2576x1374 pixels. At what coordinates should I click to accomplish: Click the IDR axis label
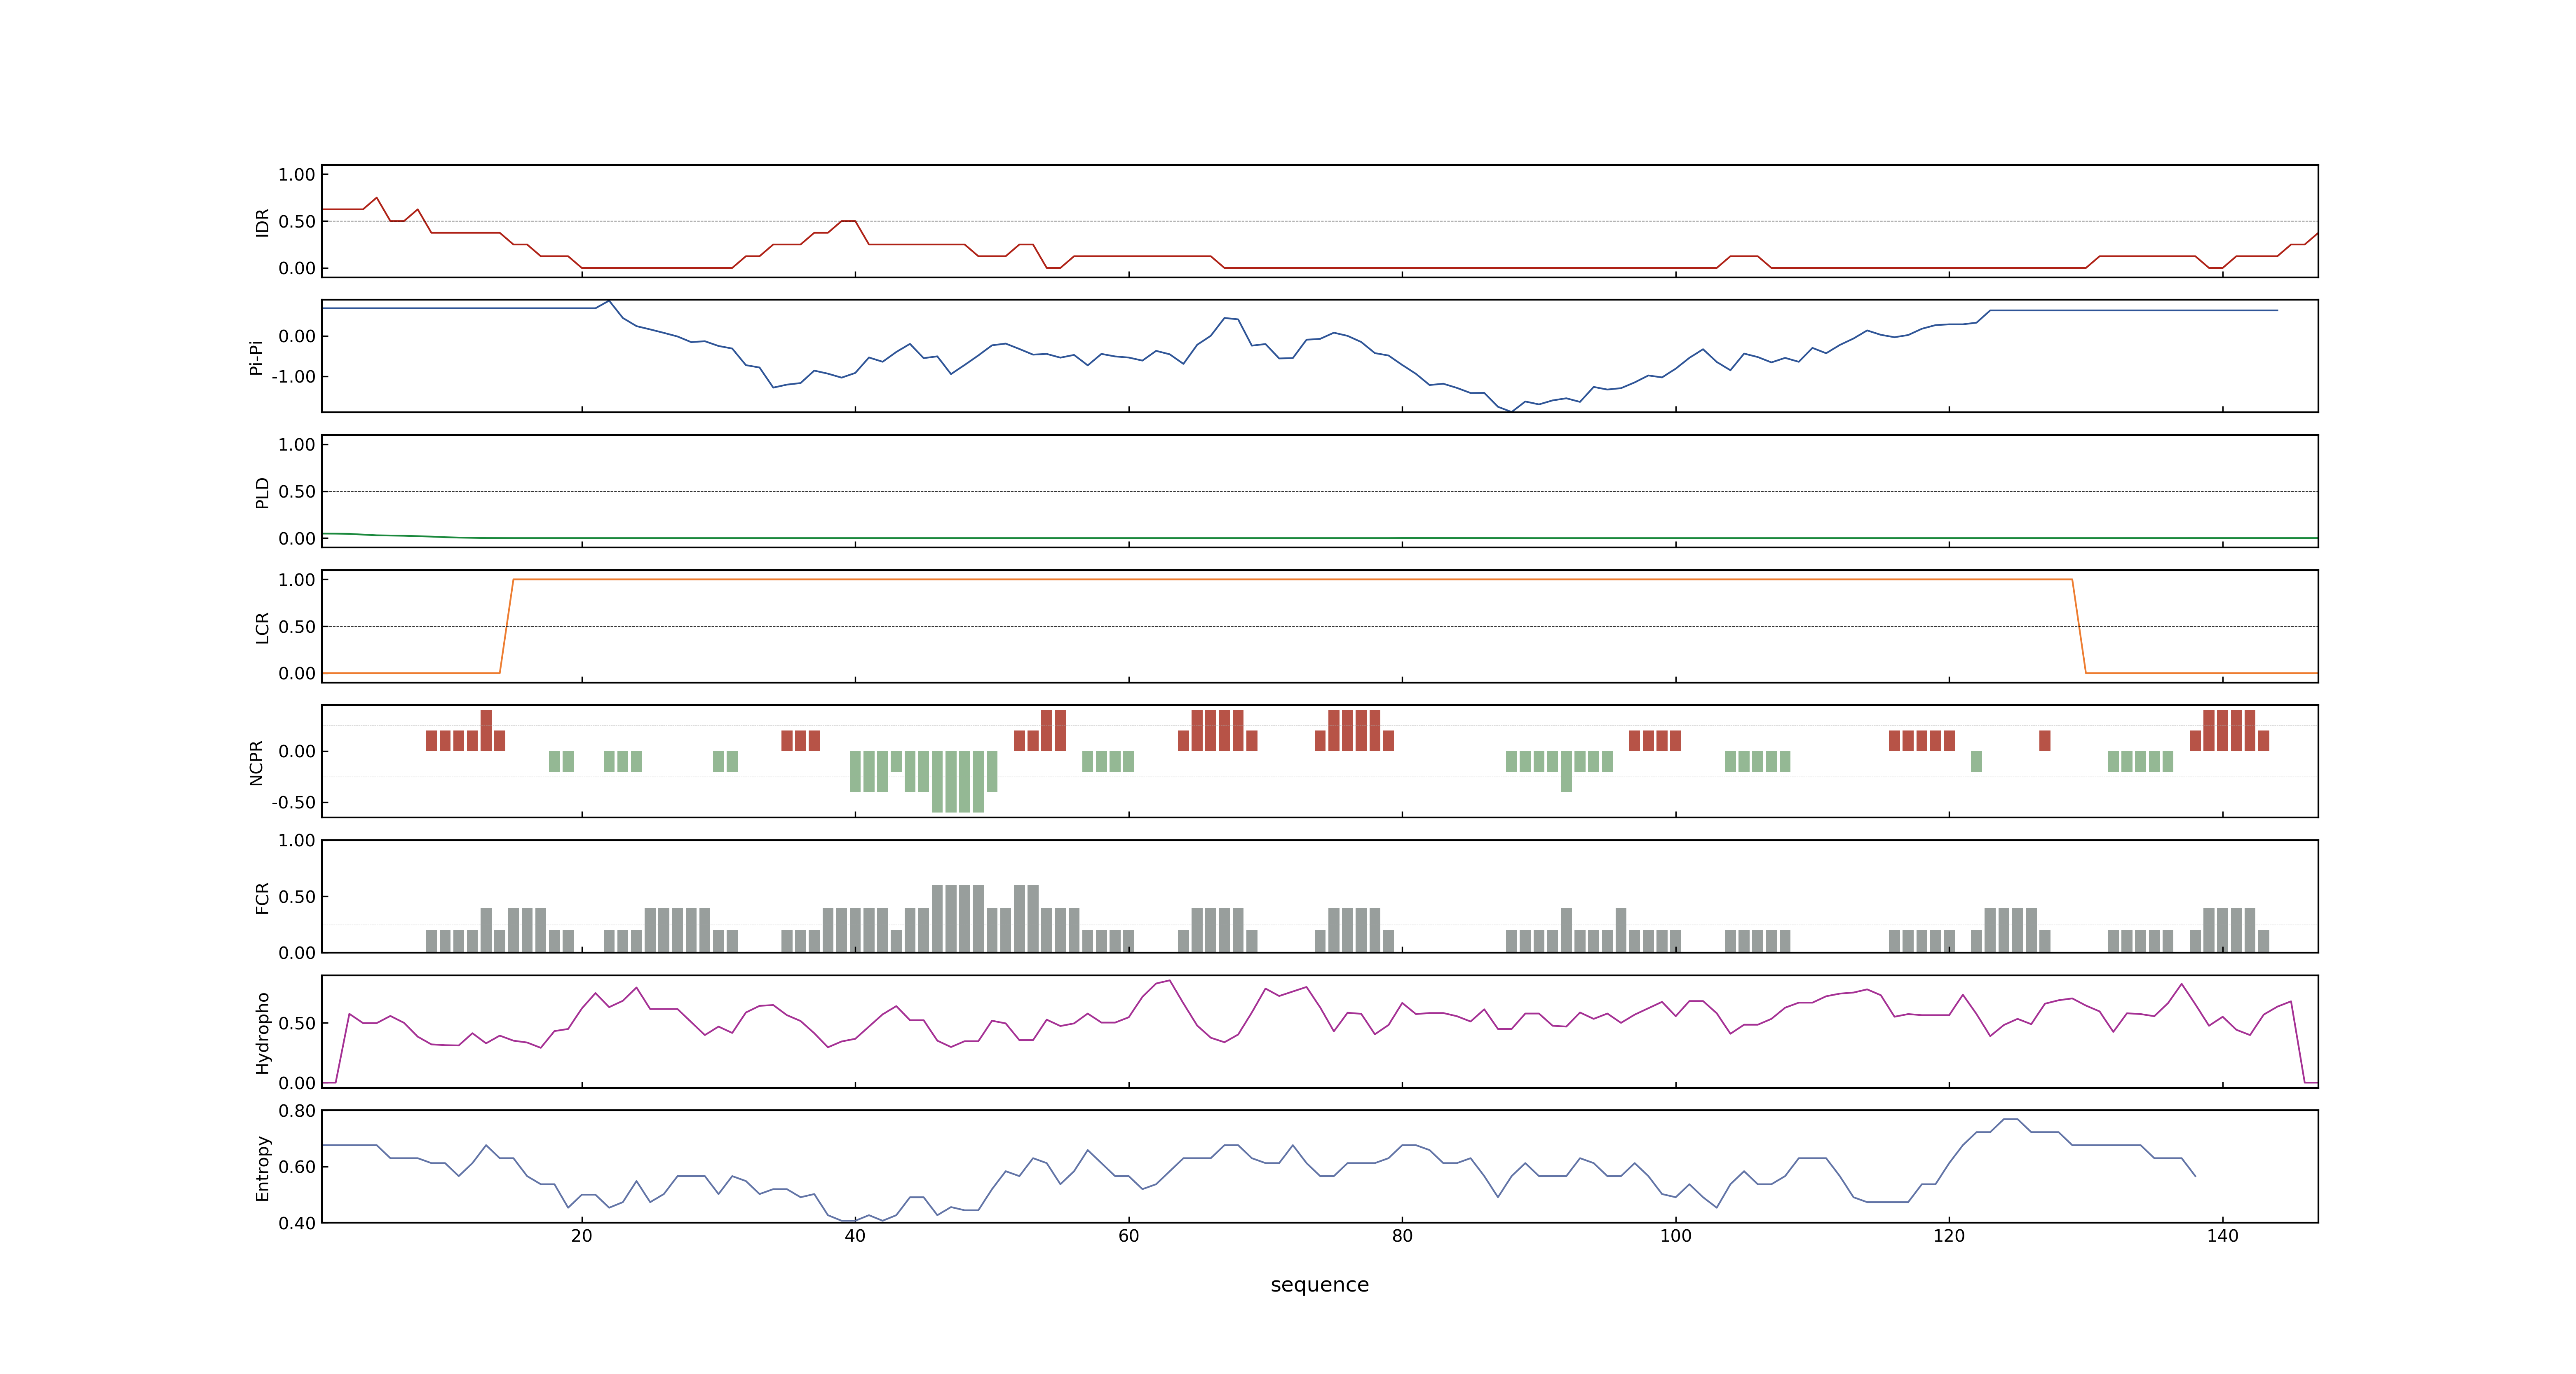(x=262, y=222)
